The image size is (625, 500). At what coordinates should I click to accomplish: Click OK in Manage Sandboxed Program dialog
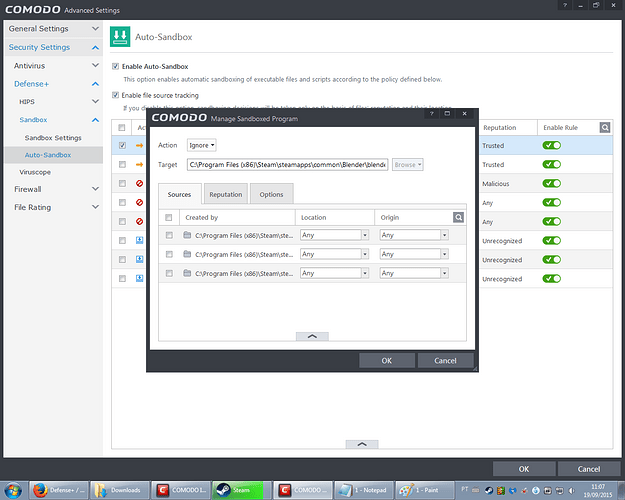point(387,360)
